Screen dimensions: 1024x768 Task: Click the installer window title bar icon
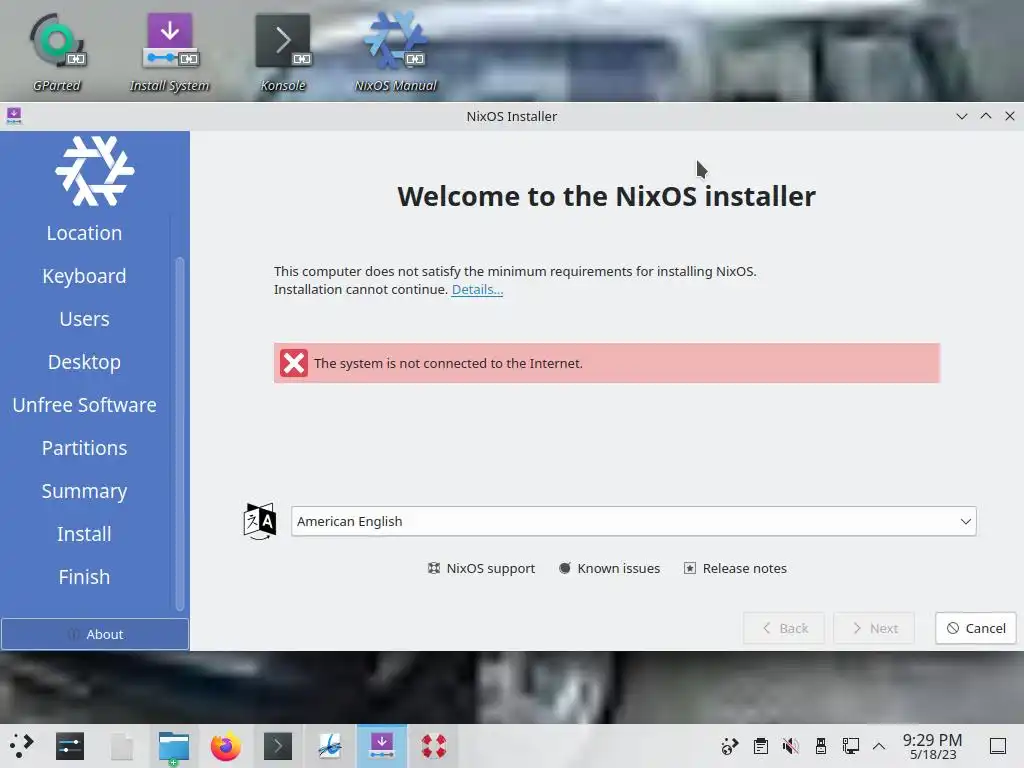click(14, 116)
